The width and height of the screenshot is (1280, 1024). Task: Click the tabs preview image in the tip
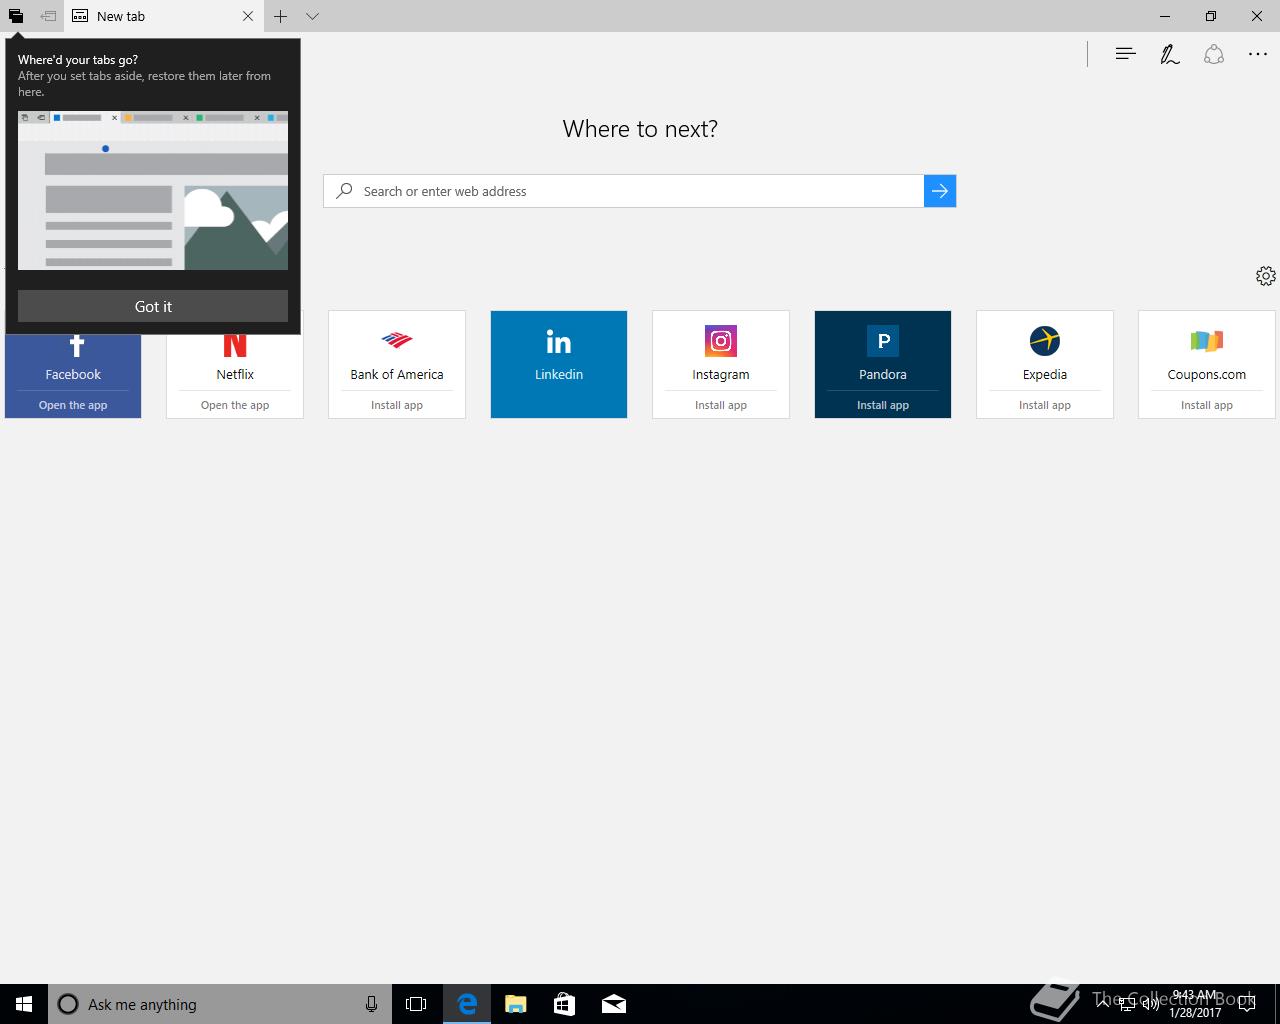(153, 190)
